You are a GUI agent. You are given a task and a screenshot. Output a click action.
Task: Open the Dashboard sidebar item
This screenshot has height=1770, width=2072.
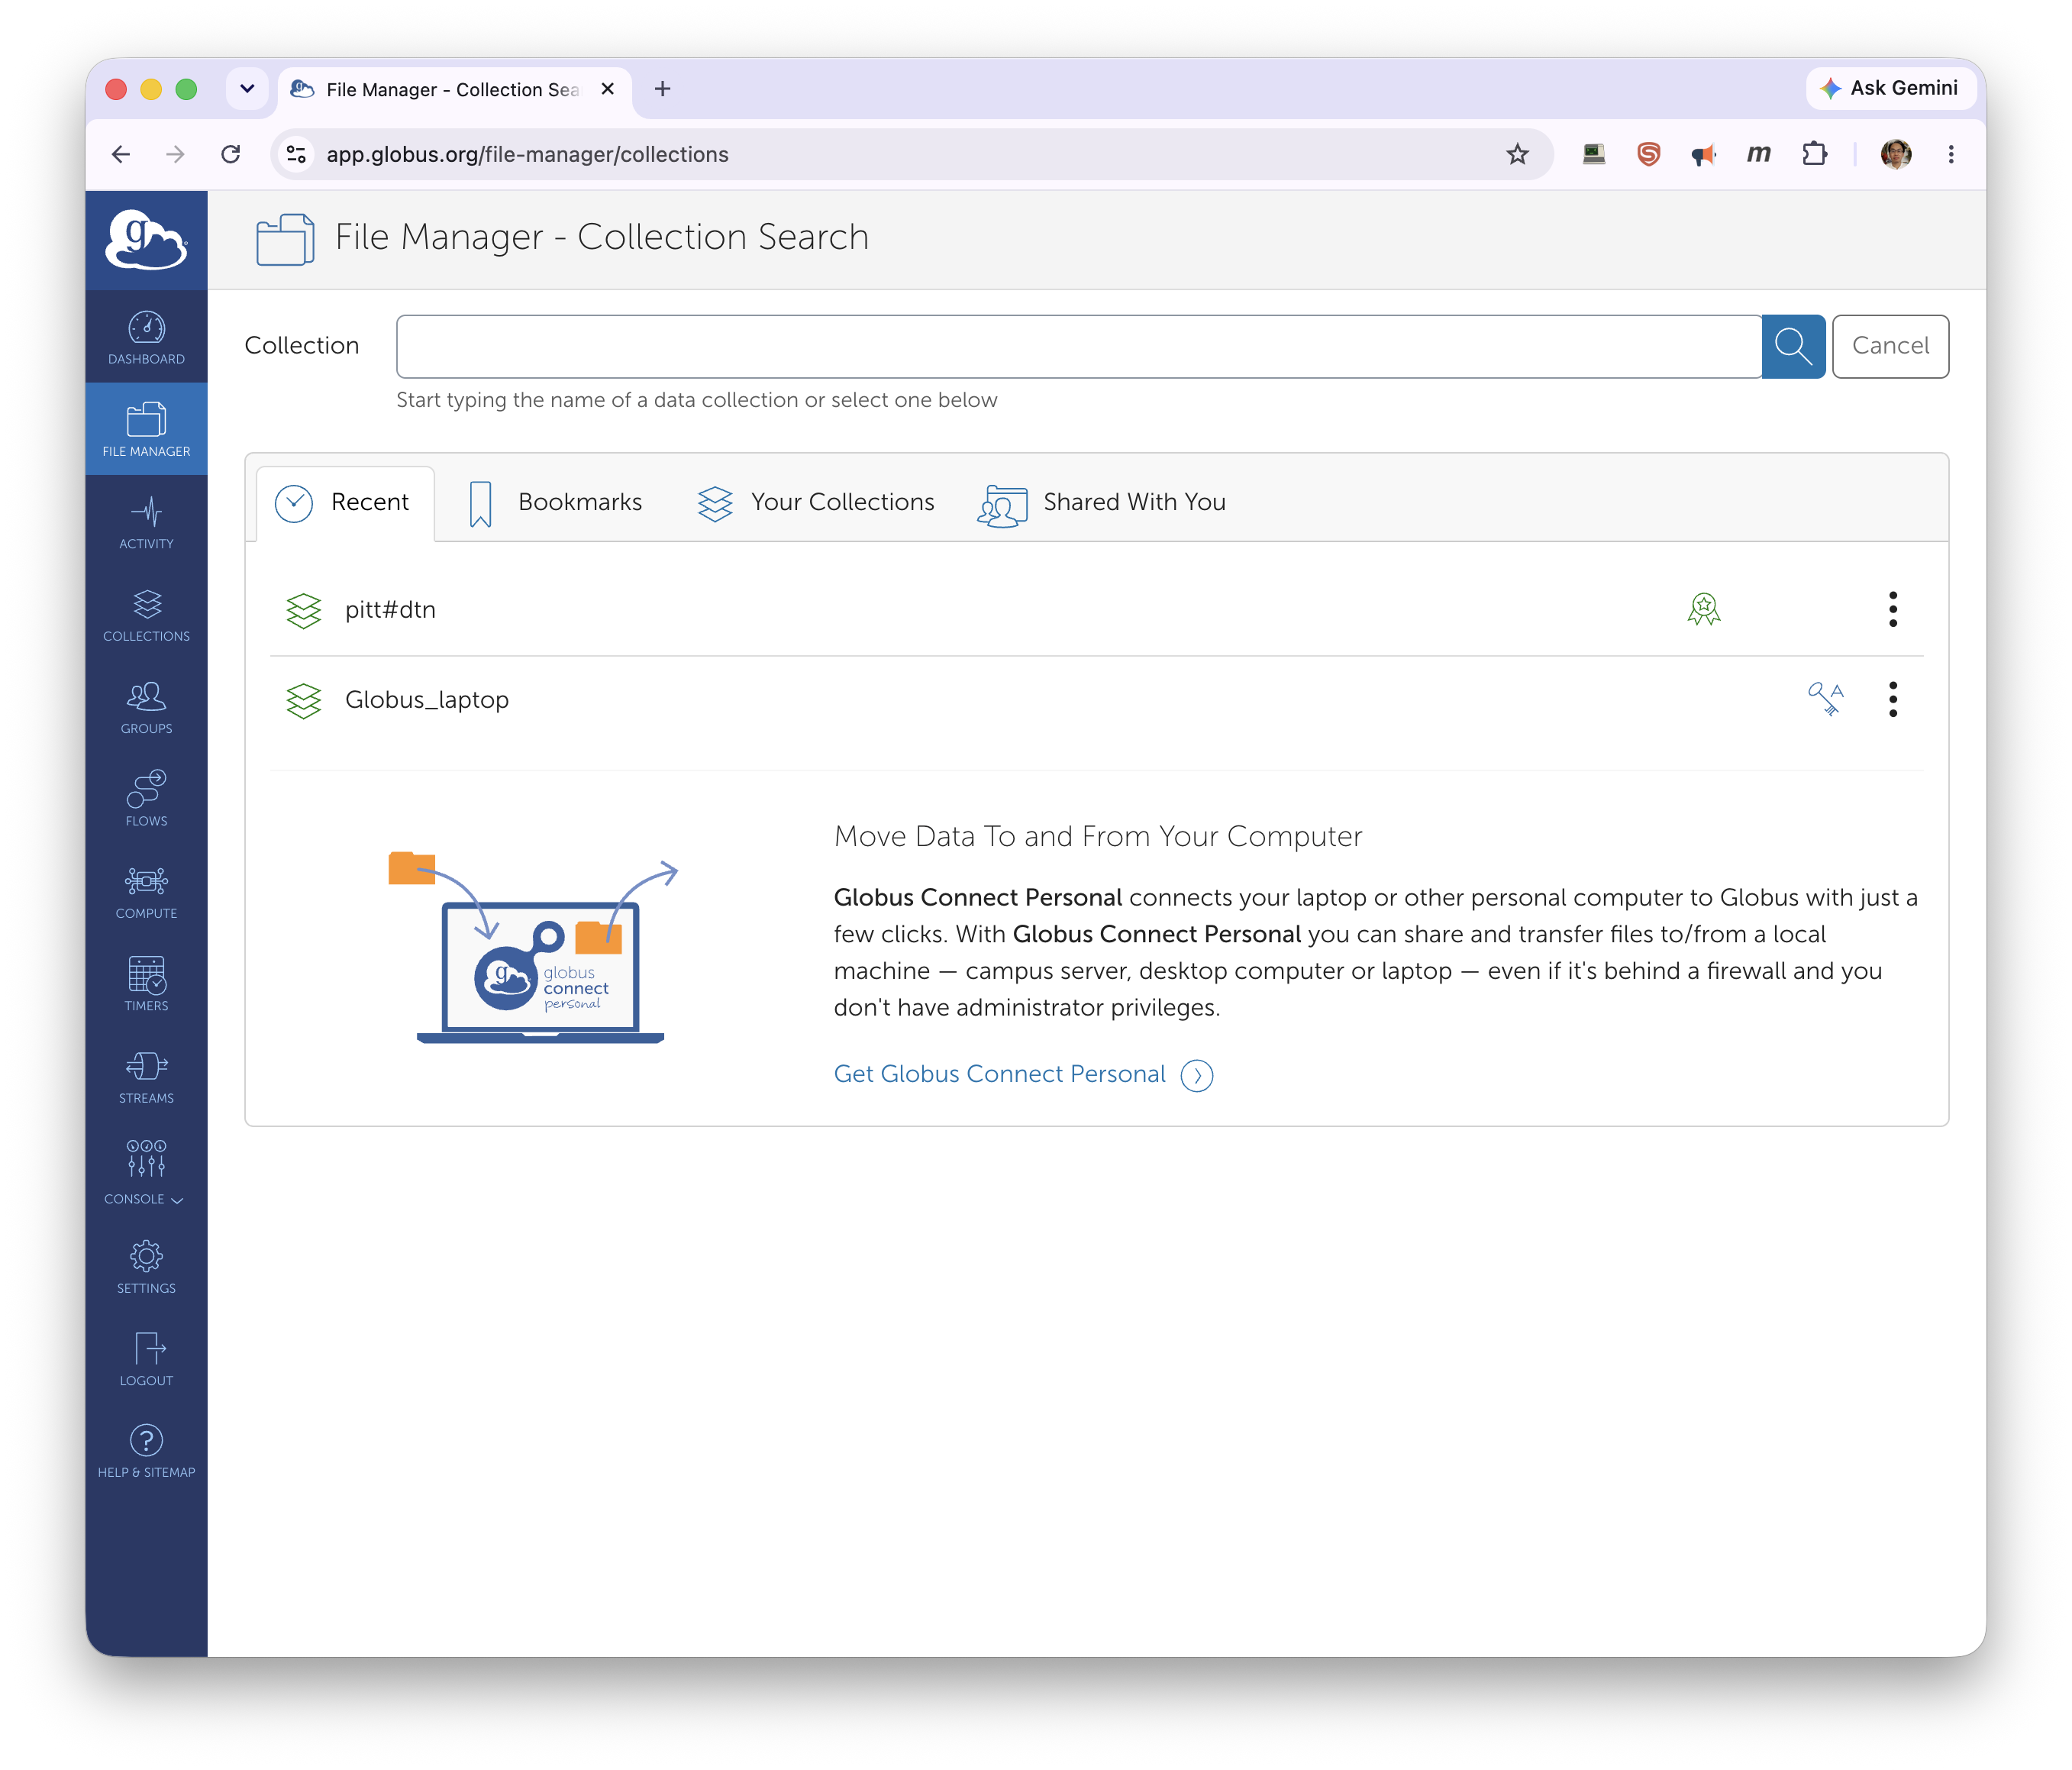[146, 338]
